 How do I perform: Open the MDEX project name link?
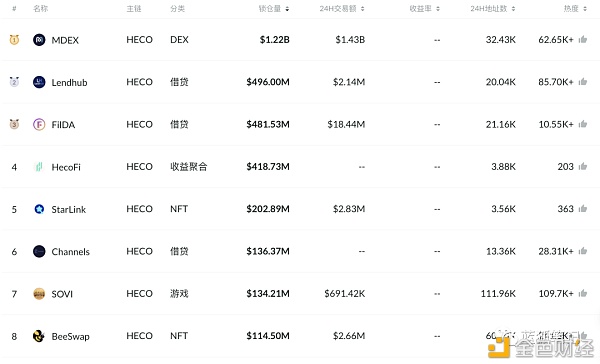65,40
